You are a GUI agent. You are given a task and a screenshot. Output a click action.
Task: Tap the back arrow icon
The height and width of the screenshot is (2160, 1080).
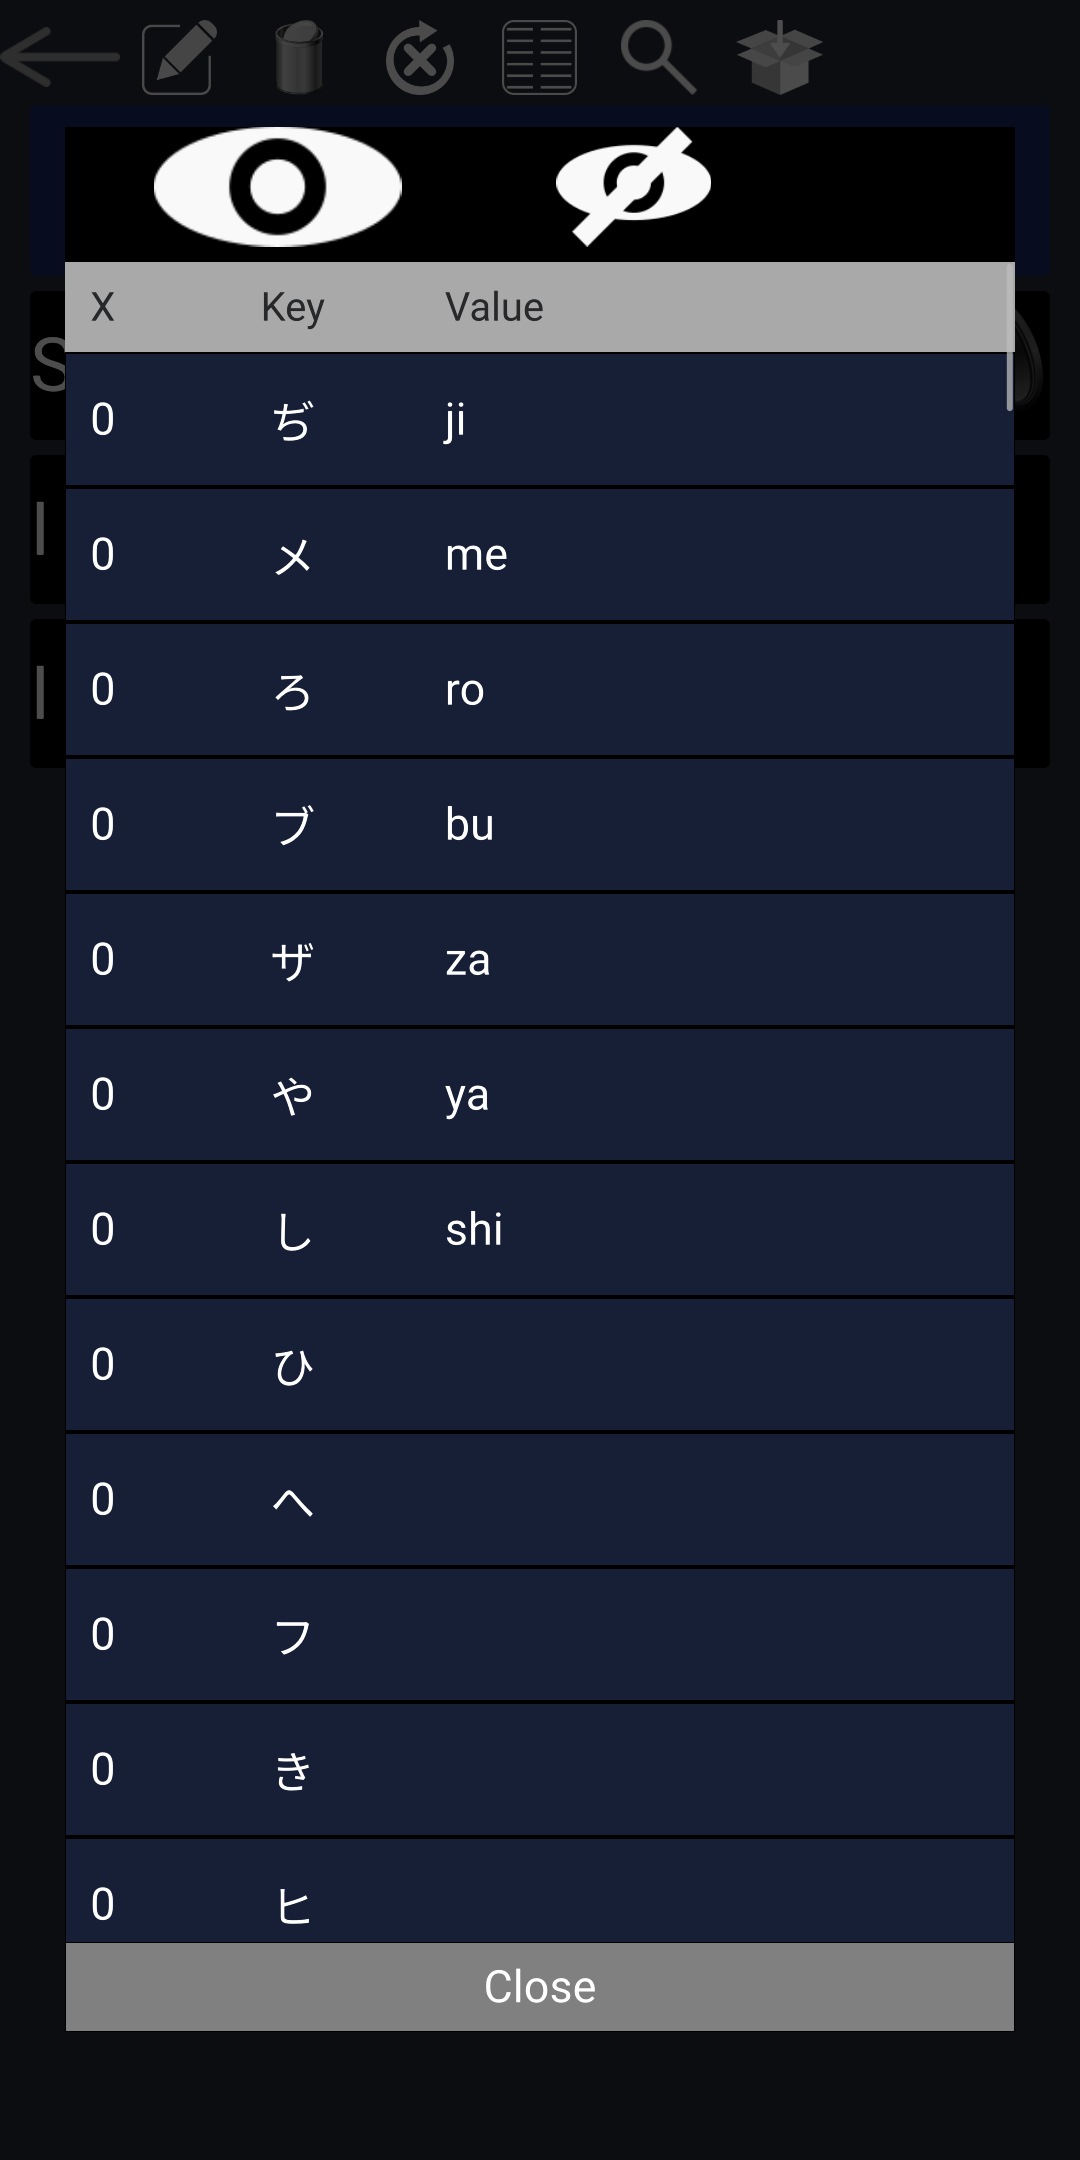tap(62, 57)
